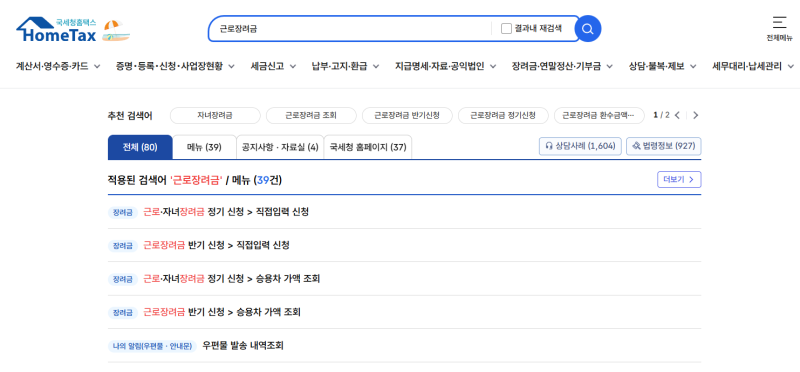Toggle the 결과내 재검색 checkbox

click(x=506, y=29)
